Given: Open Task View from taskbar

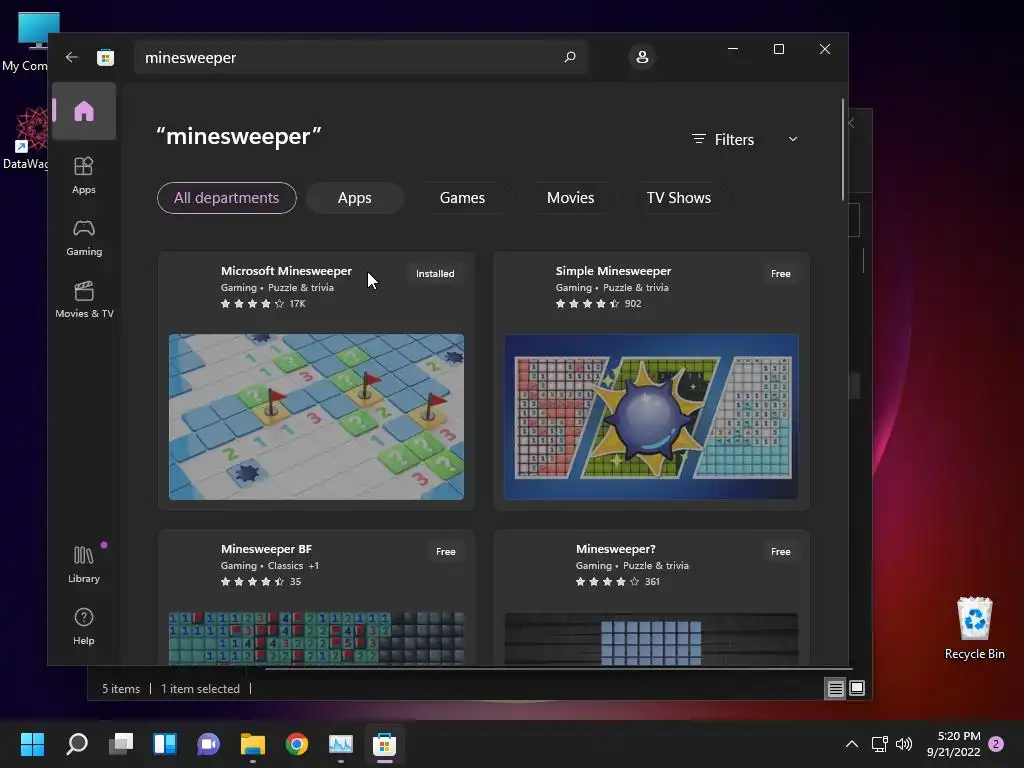Looking at the screenshot, I should click(121, 744).
